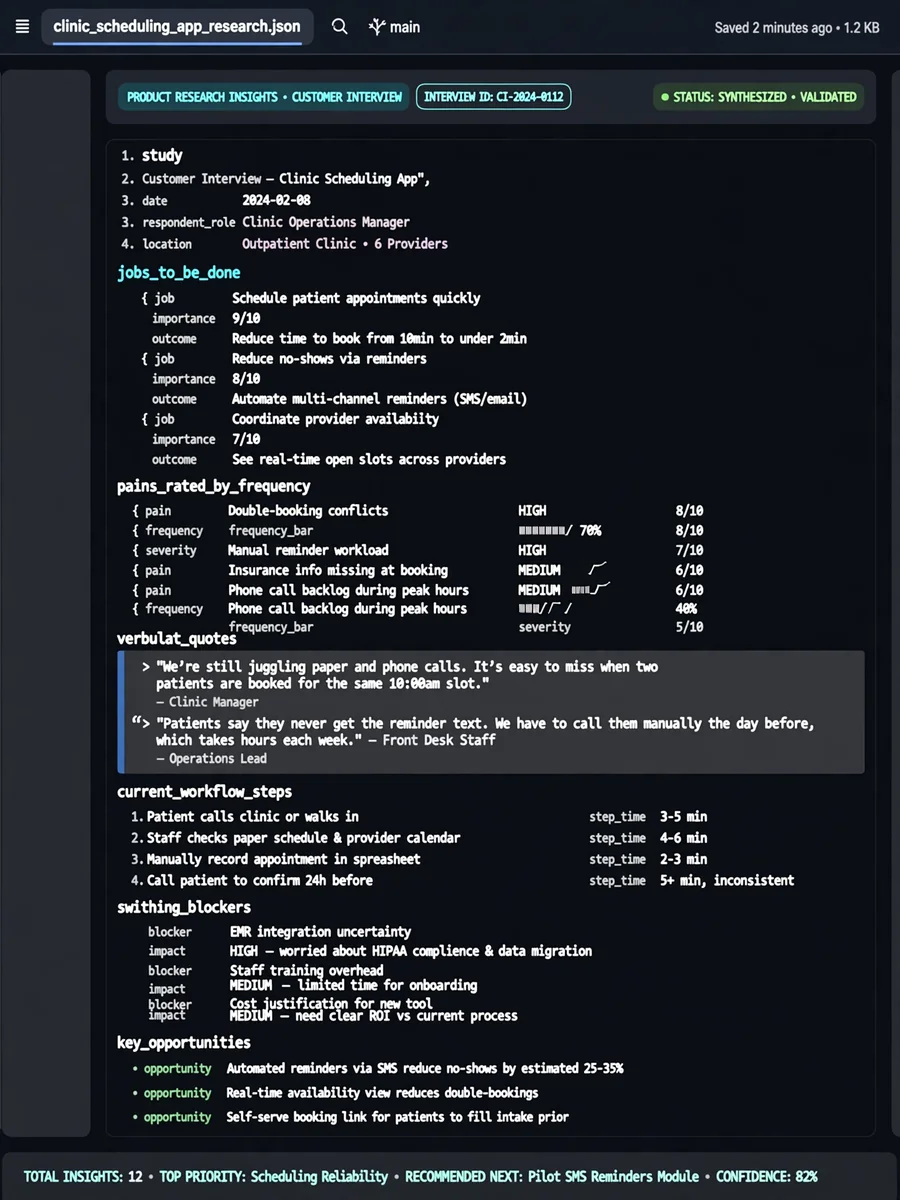
Task: Select opportunity 'Real-time availability view reduces double-bookings'
Action: click(x=382, y=1093)
